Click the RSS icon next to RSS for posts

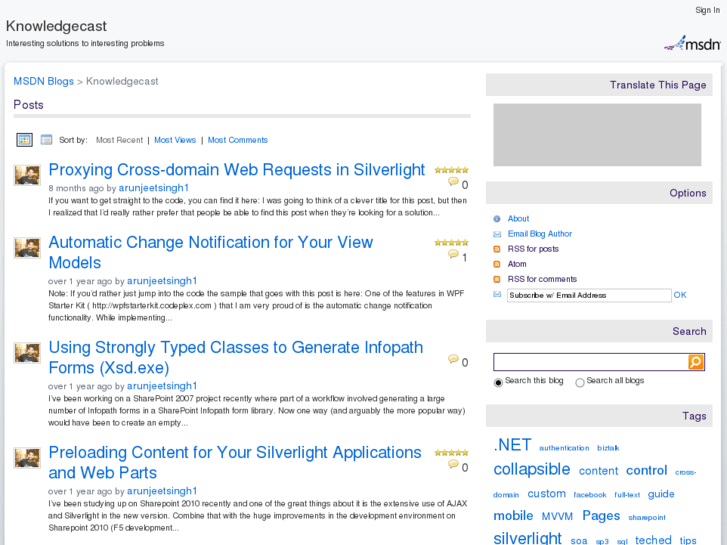tap(497, 249)
